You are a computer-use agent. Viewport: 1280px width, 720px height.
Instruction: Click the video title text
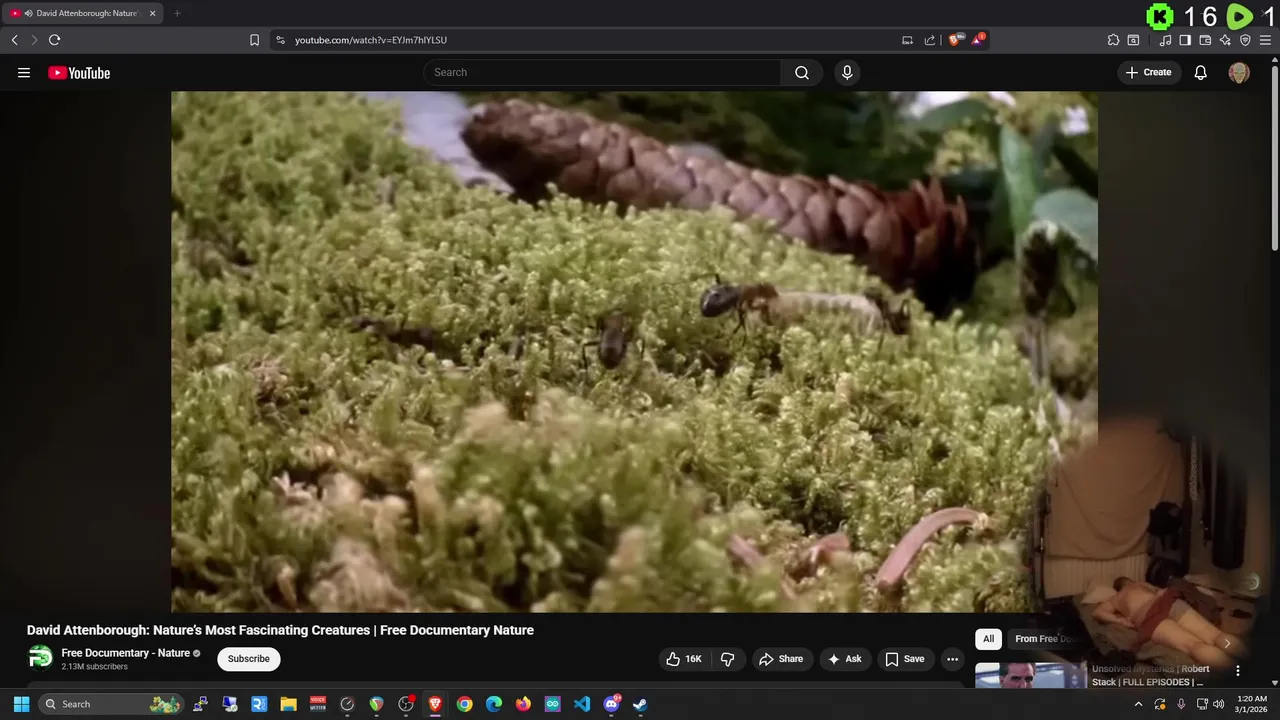tap(280, 630)
